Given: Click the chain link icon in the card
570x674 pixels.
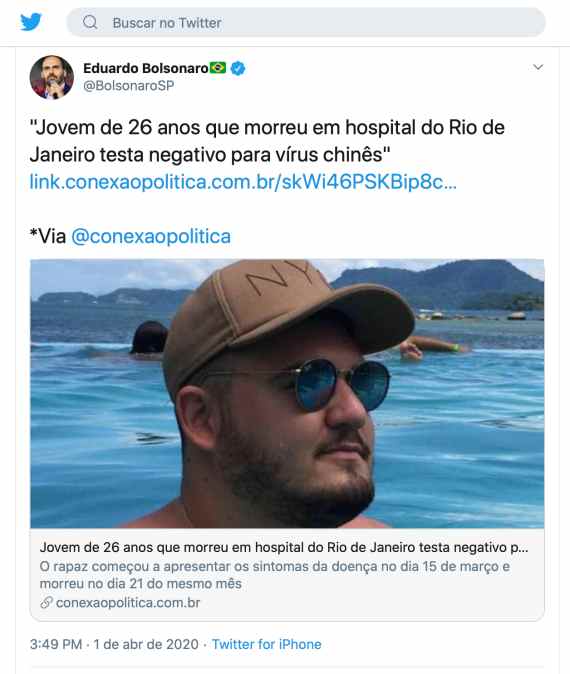Looking at the screenshot, I should [46, 603].
